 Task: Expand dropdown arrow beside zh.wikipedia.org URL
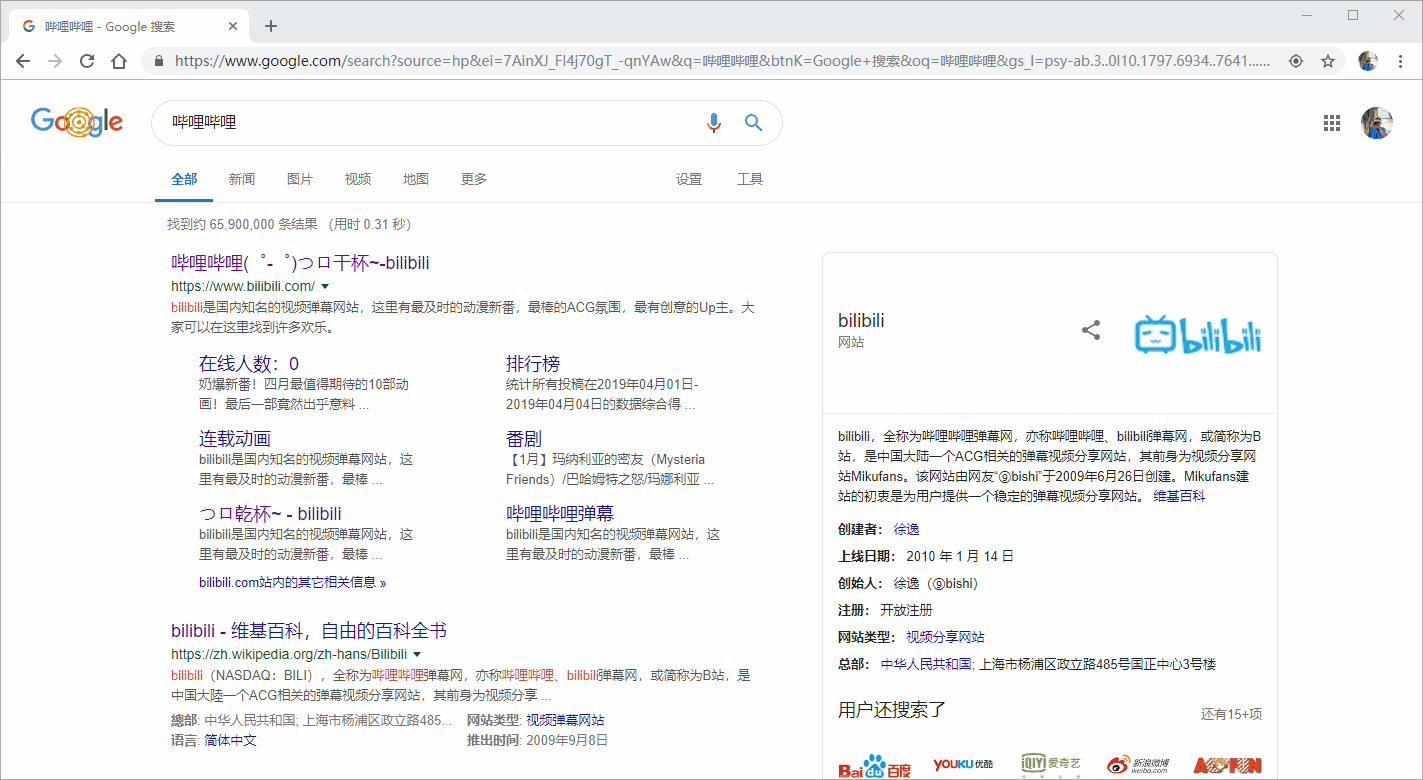pos(417,654)
